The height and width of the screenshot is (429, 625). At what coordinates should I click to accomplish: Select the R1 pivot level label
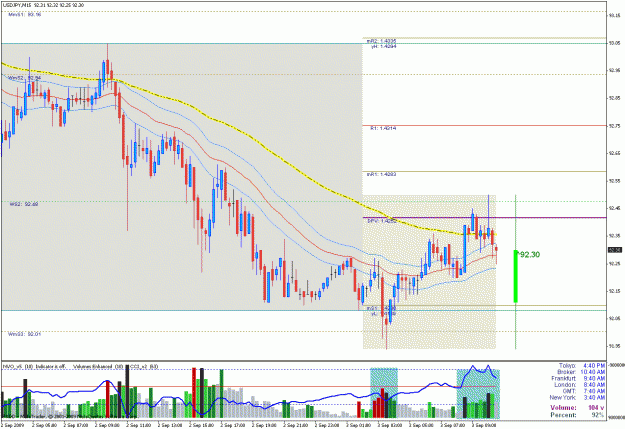click(x=383, y=128)
